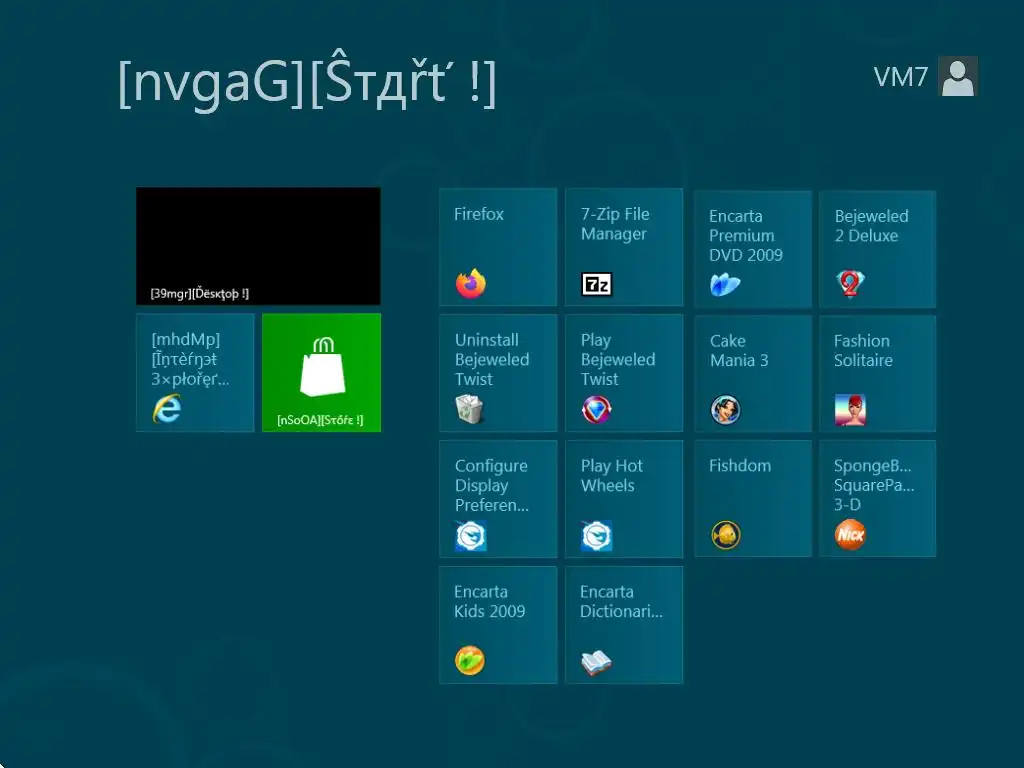Click the Internet Explorer tile's pseudo-localized label
This screenshot has height=768, width=1024.
pos(190,359)
